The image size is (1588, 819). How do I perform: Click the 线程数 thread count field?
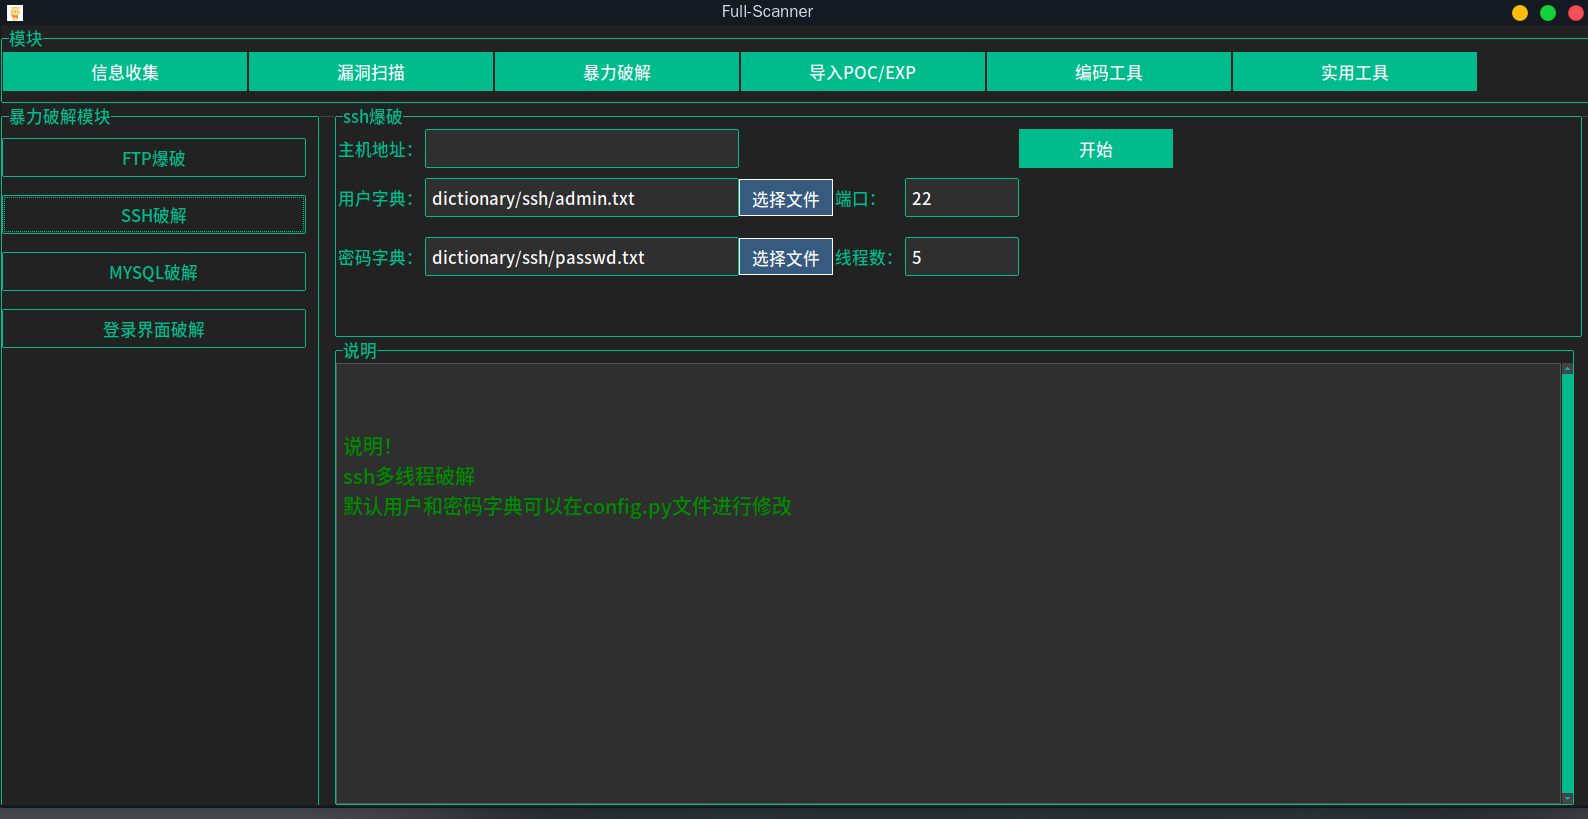961,257
